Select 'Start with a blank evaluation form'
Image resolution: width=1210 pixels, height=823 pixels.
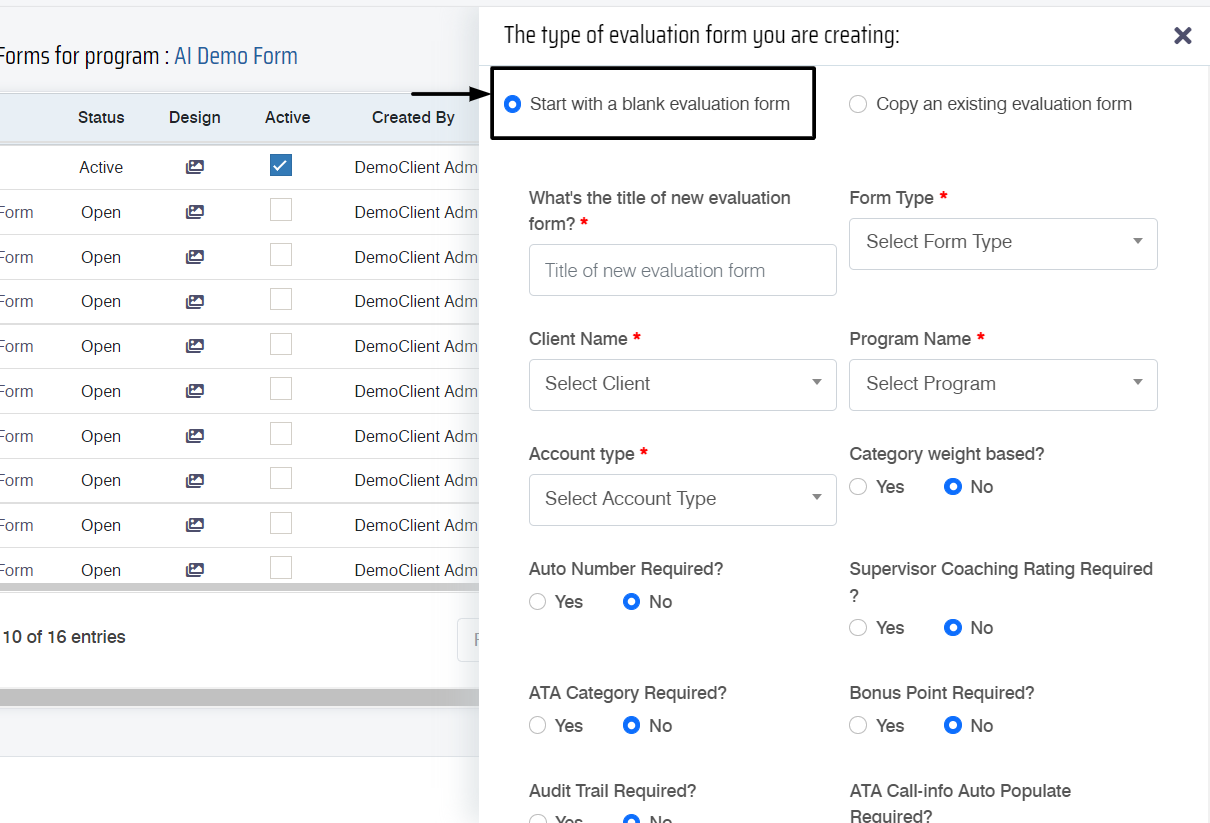(513, 104)
